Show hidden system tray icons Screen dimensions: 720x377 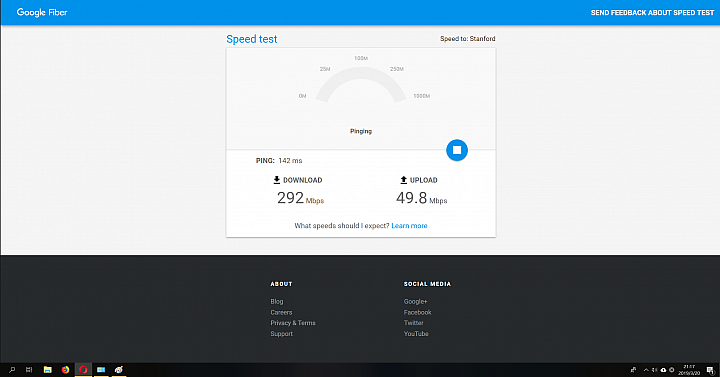click(646, 370)
